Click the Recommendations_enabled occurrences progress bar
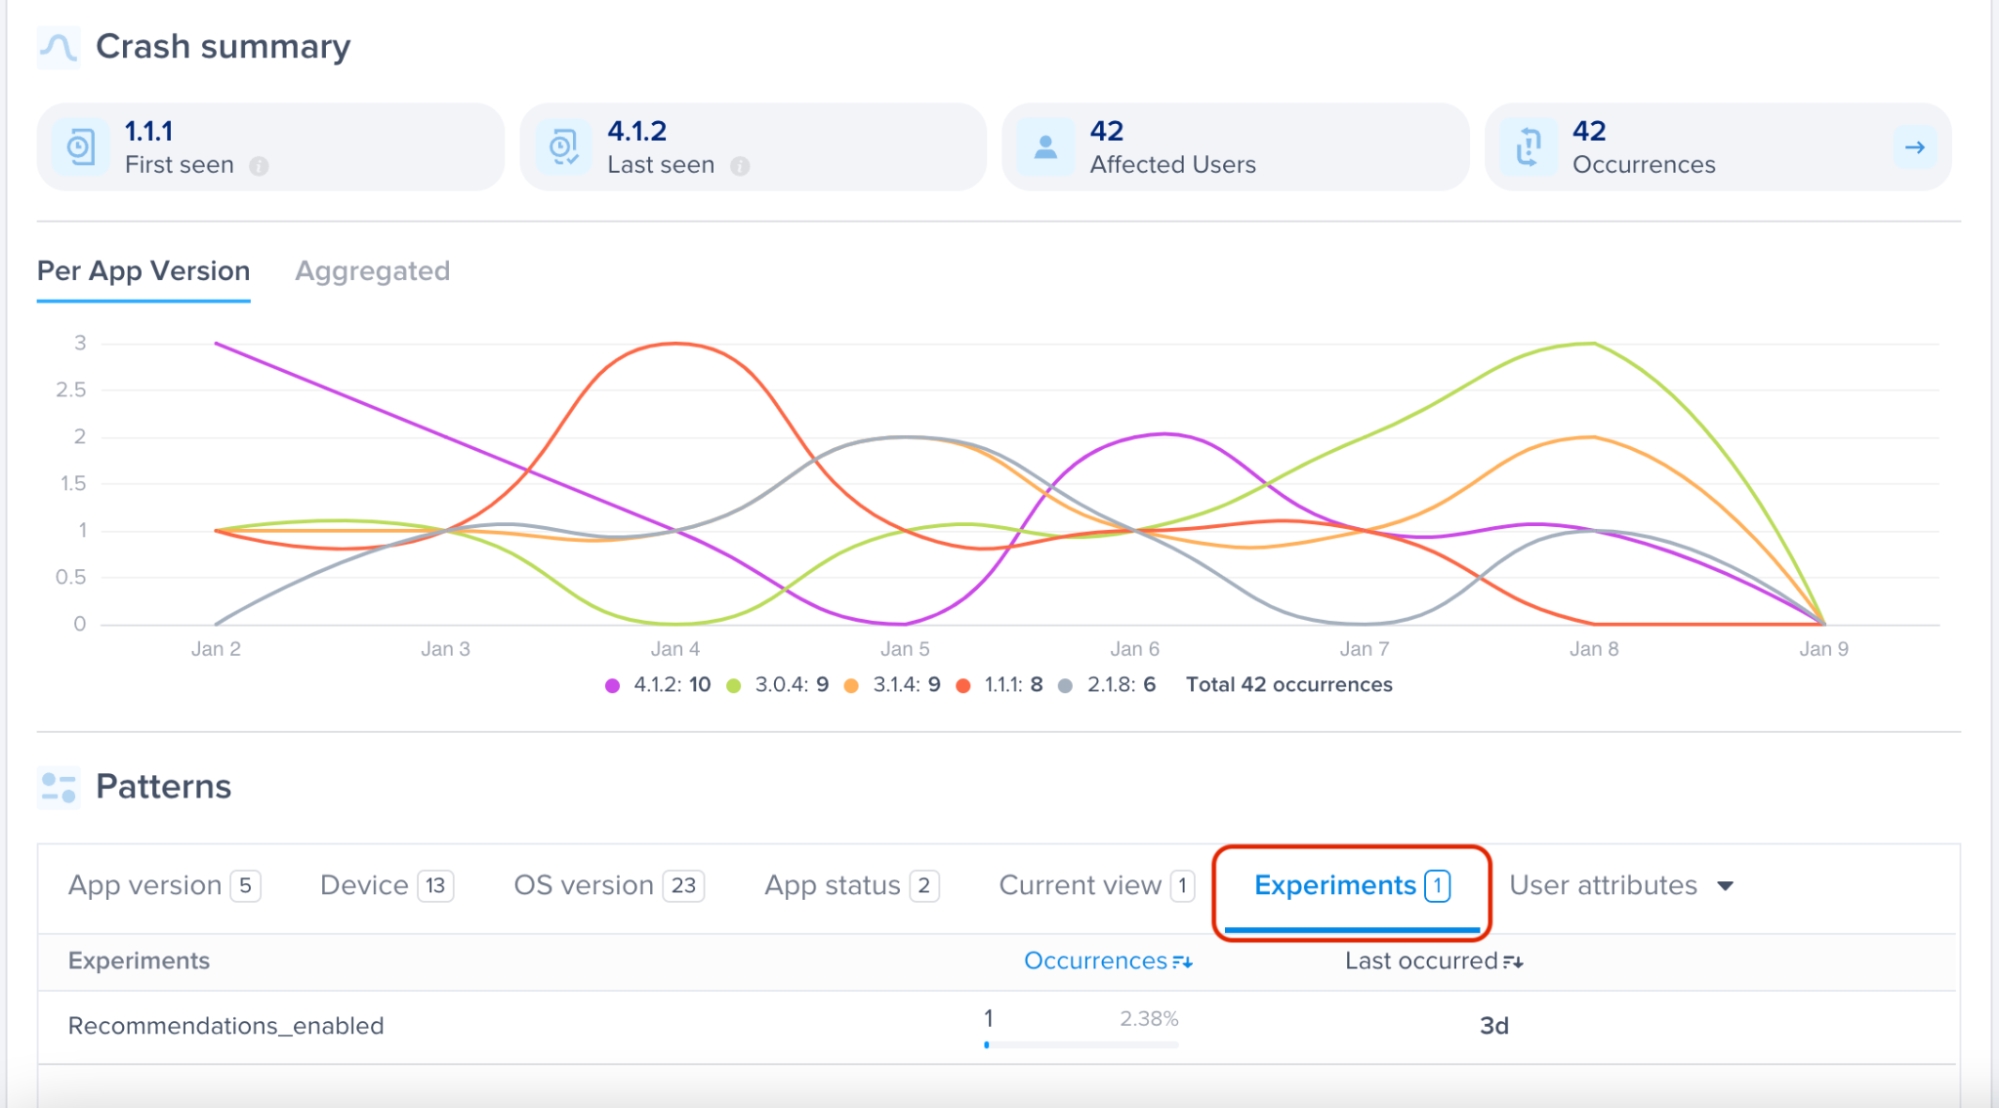This screenshot has width=1999, height=1108. pos(1081,1044)
